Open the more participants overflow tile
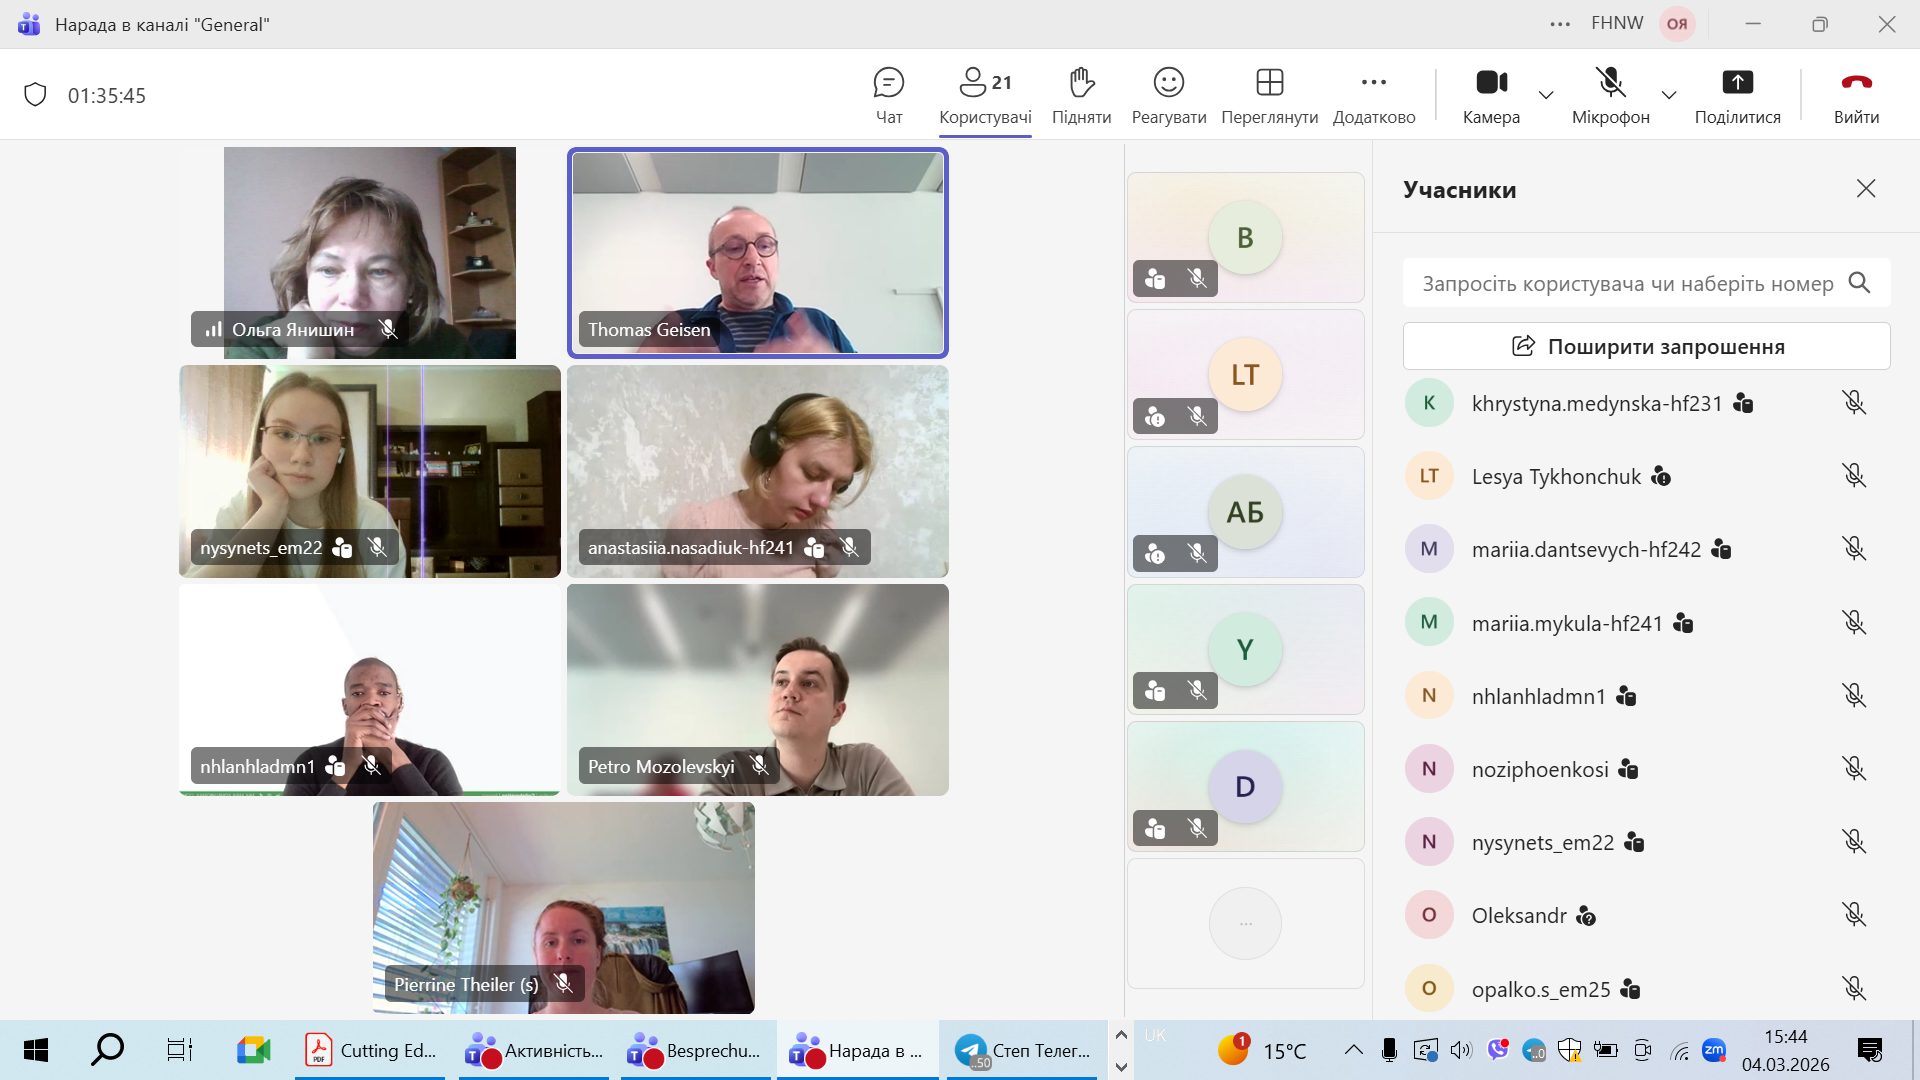The width and height of the screenshot is (1920, 1080). tap(1245, 923)
